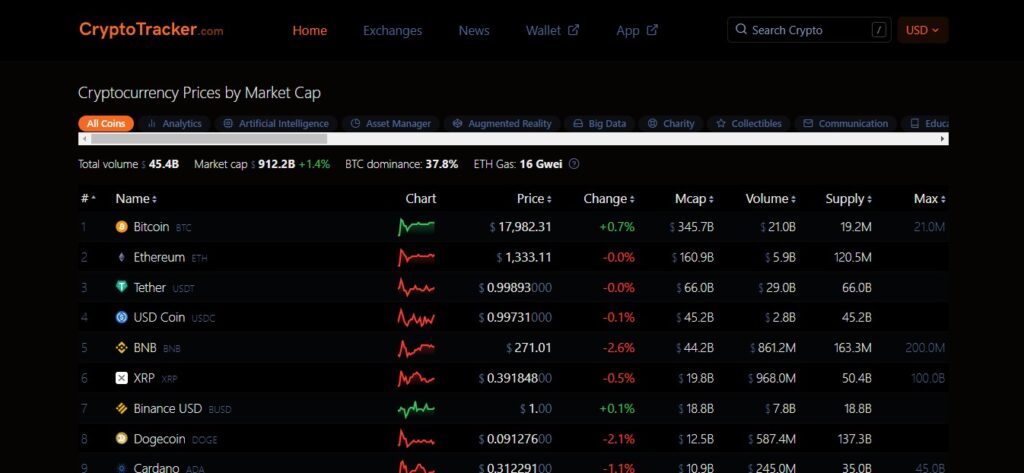Open the Ethereum sparkline chart

point(416,257)
